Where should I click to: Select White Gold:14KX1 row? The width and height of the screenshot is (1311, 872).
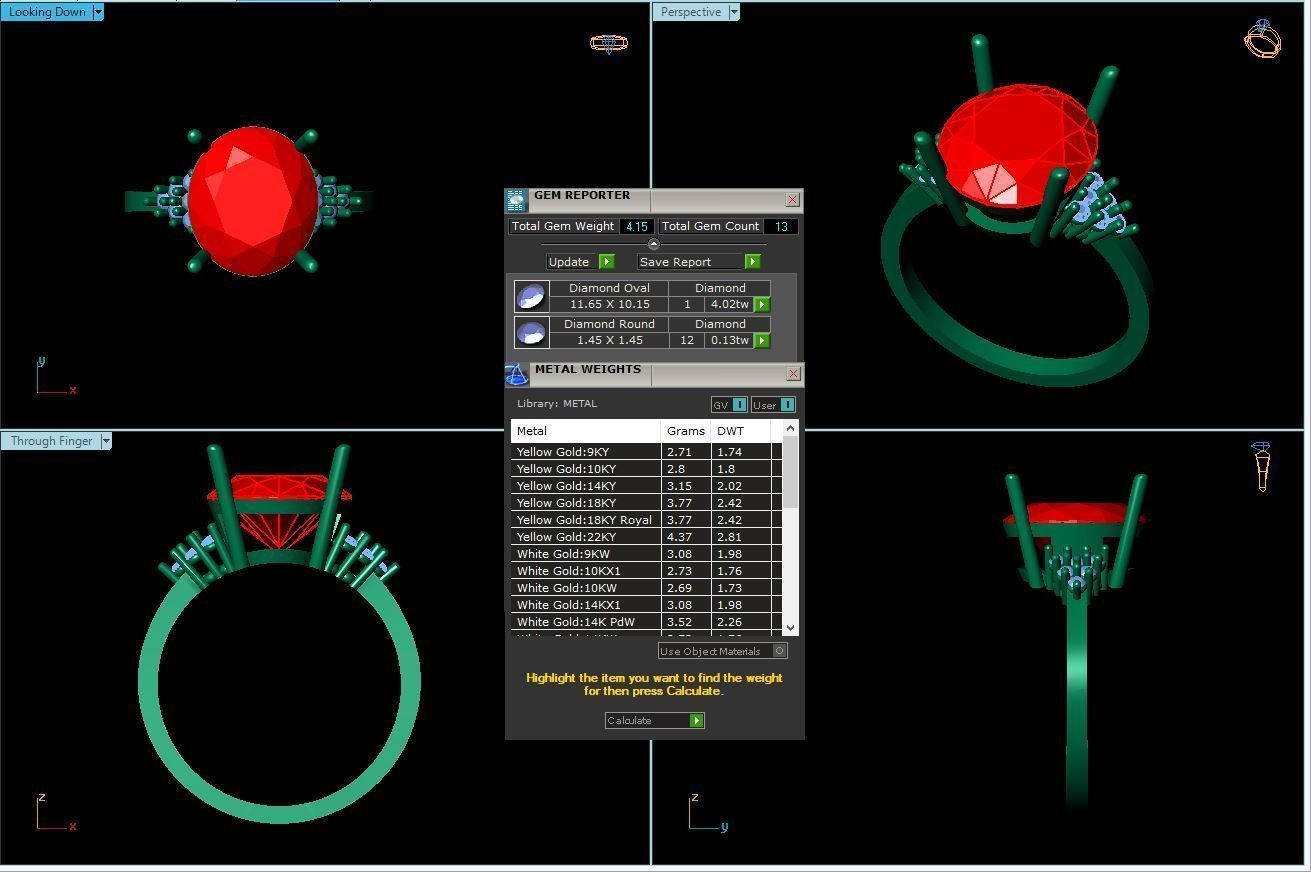646,605
